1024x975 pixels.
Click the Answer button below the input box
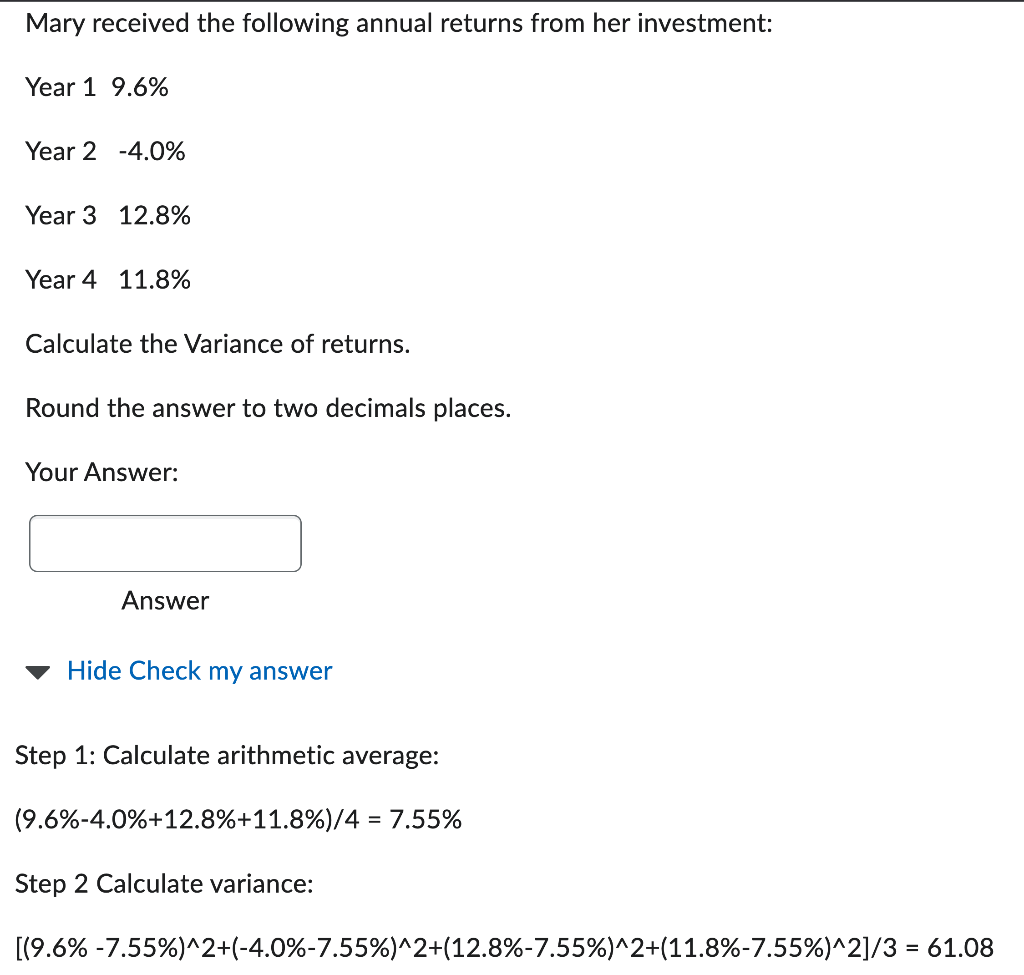point(165,601)
